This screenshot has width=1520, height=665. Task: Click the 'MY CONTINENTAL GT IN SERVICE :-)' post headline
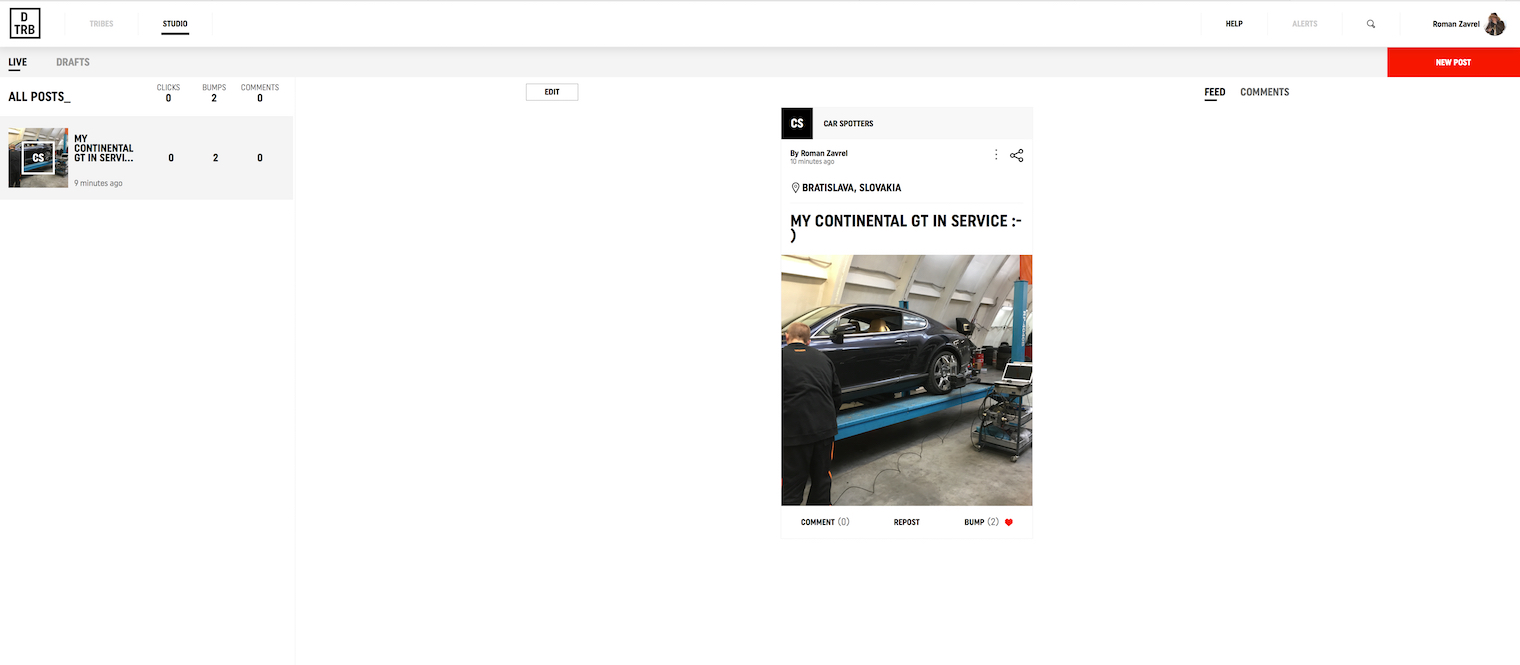click(906, 228)
